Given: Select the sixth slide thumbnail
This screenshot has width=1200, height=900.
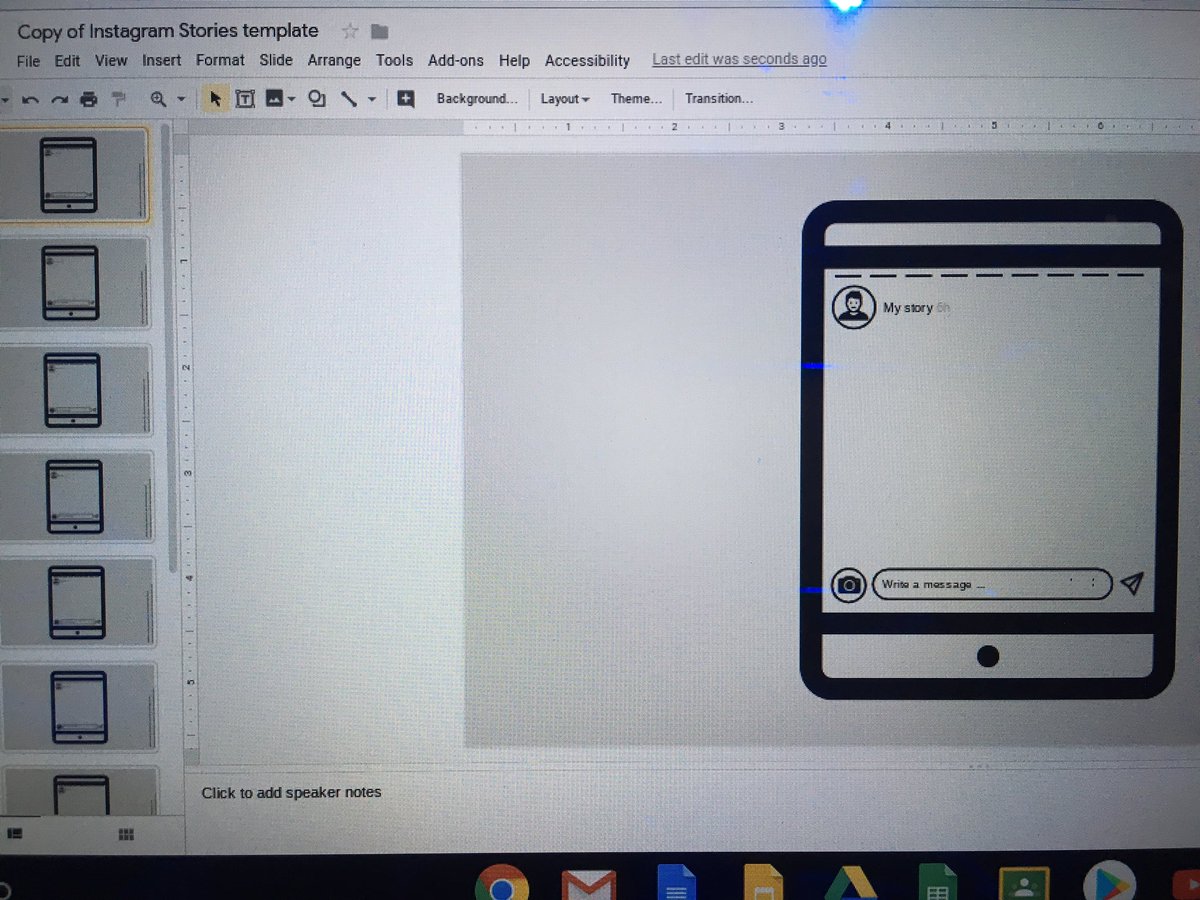Looking at the screenshot, I should pyautogui.click(x=79, y=706).
